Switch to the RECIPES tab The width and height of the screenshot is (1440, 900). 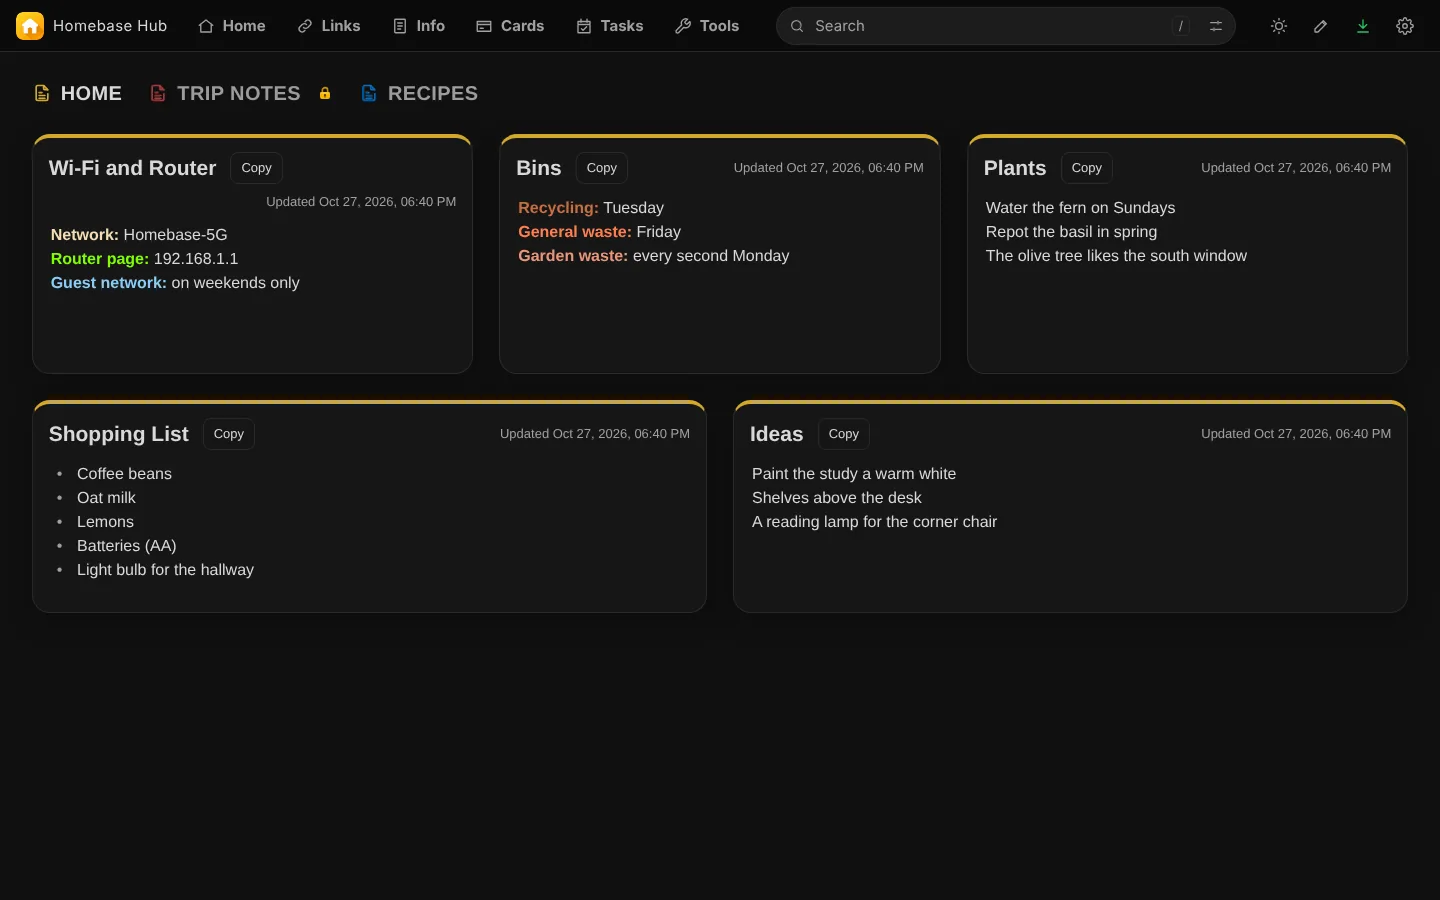(419, 93)
